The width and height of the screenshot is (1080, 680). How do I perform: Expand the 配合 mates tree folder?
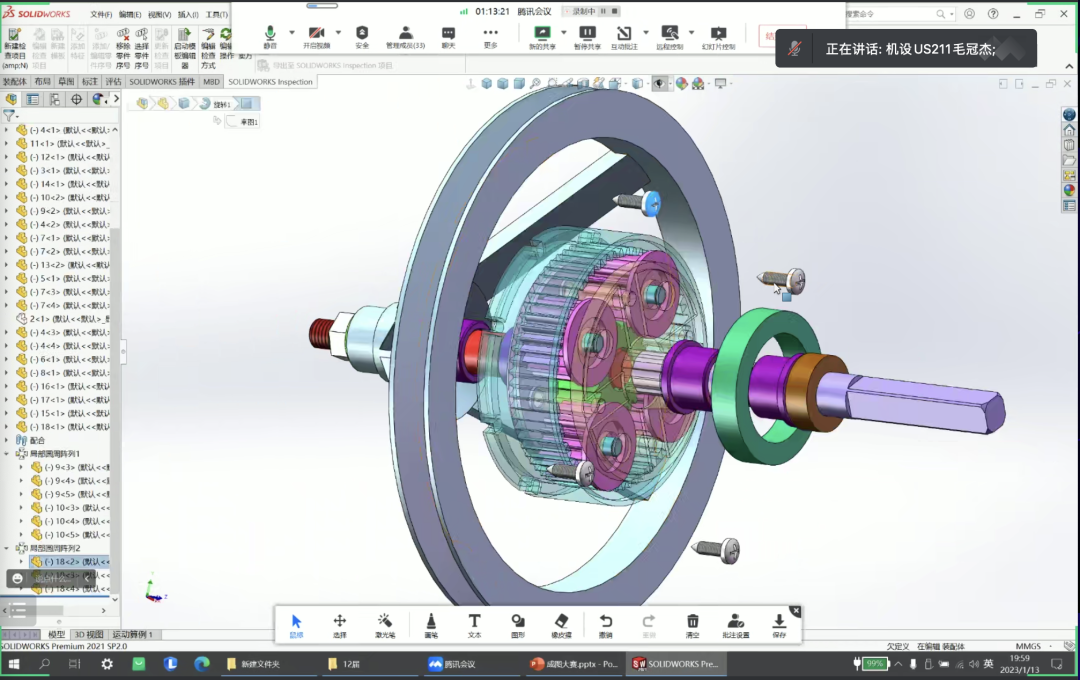pyautogui.click(x=7, y=440)
